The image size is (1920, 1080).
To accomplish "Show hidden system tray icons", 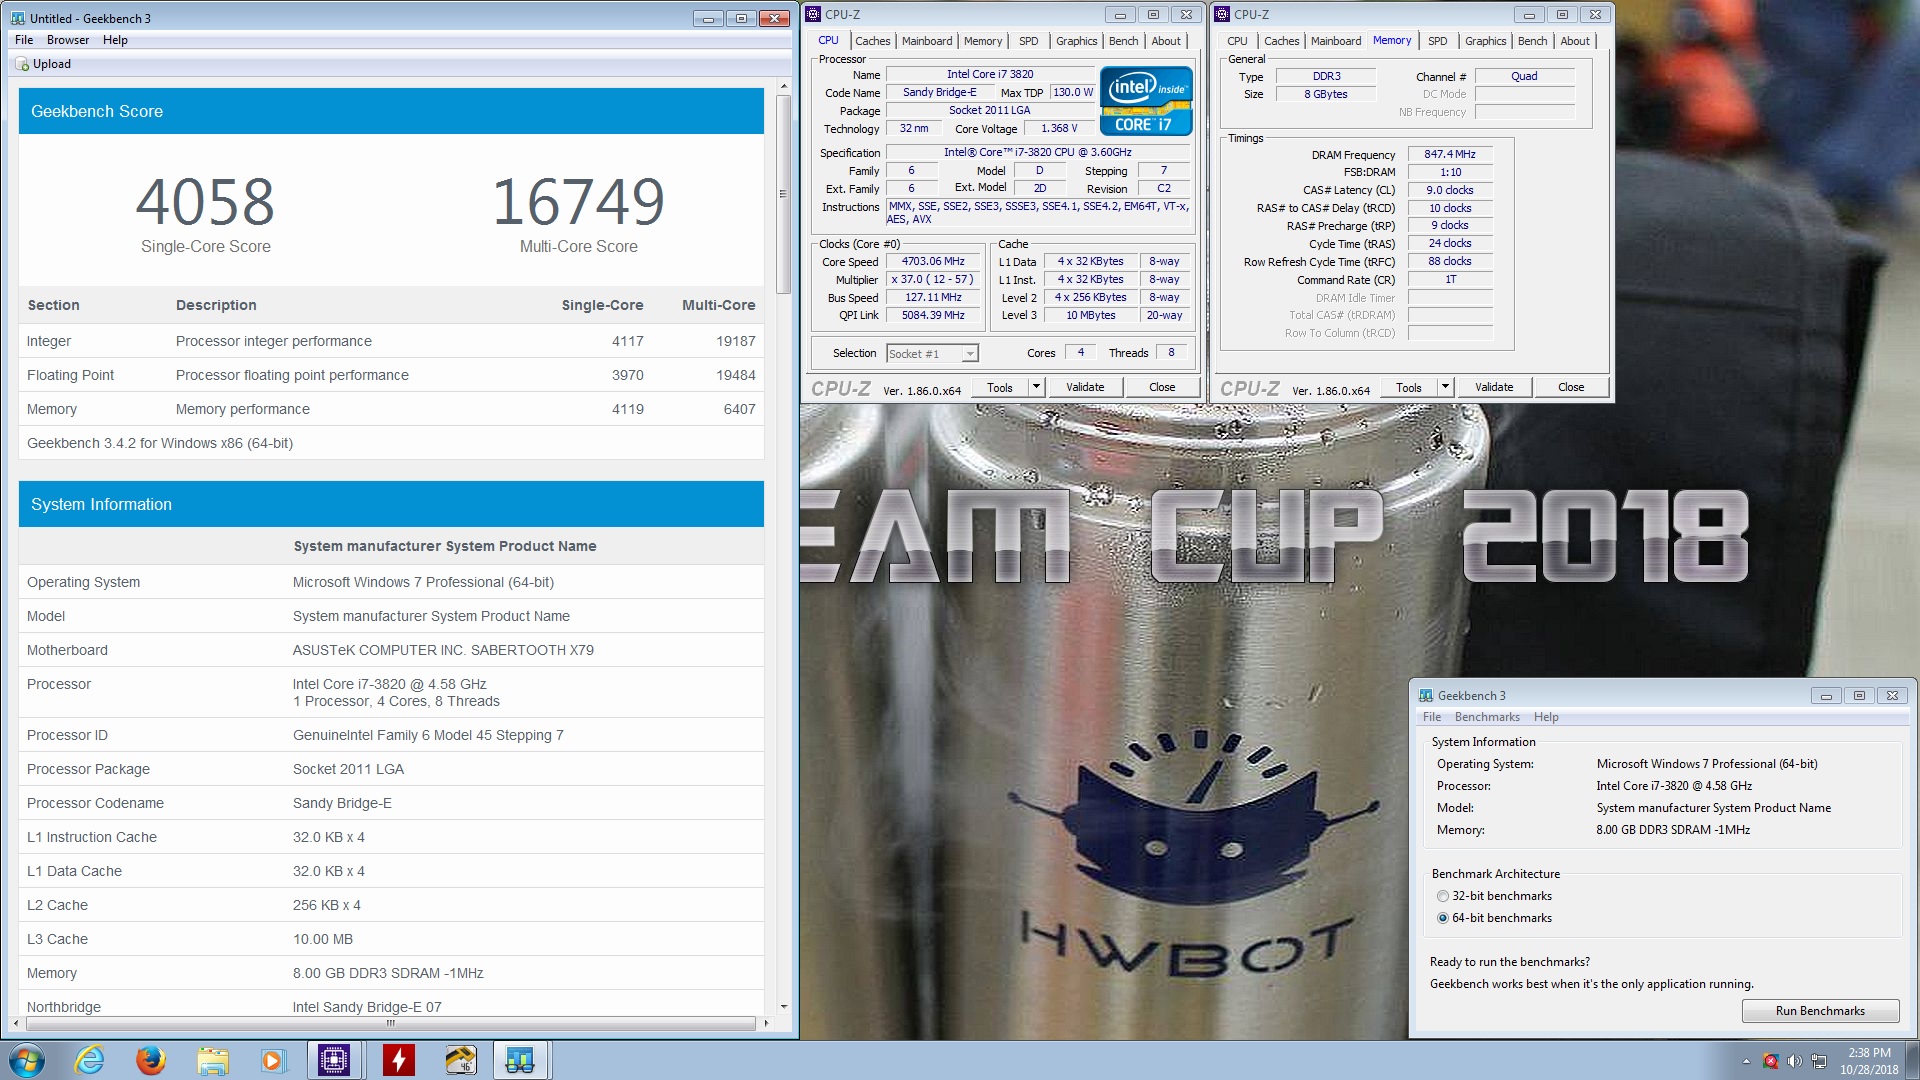I will pyautogui.click(x=1746, y=1061).
